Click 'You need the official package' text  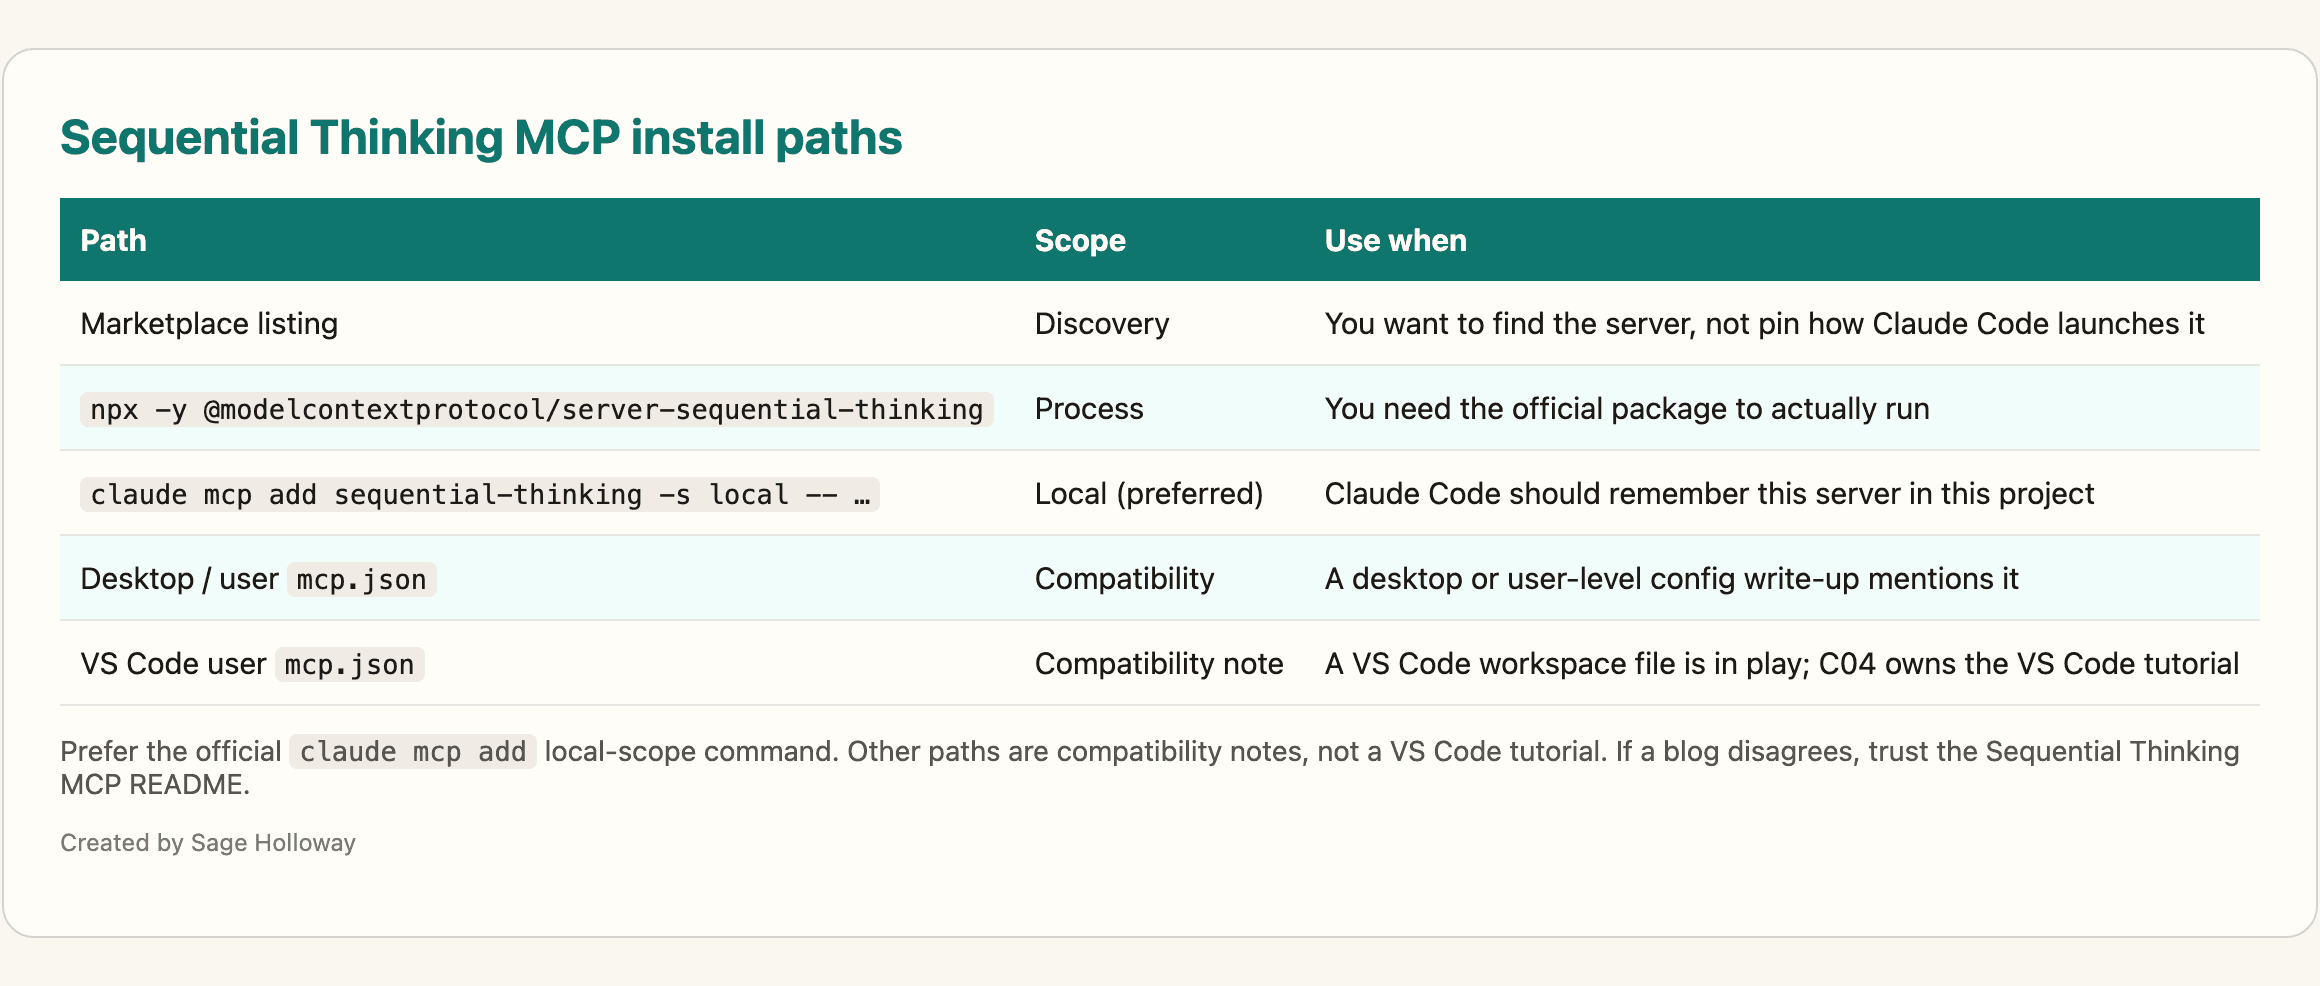point(1526,409)
